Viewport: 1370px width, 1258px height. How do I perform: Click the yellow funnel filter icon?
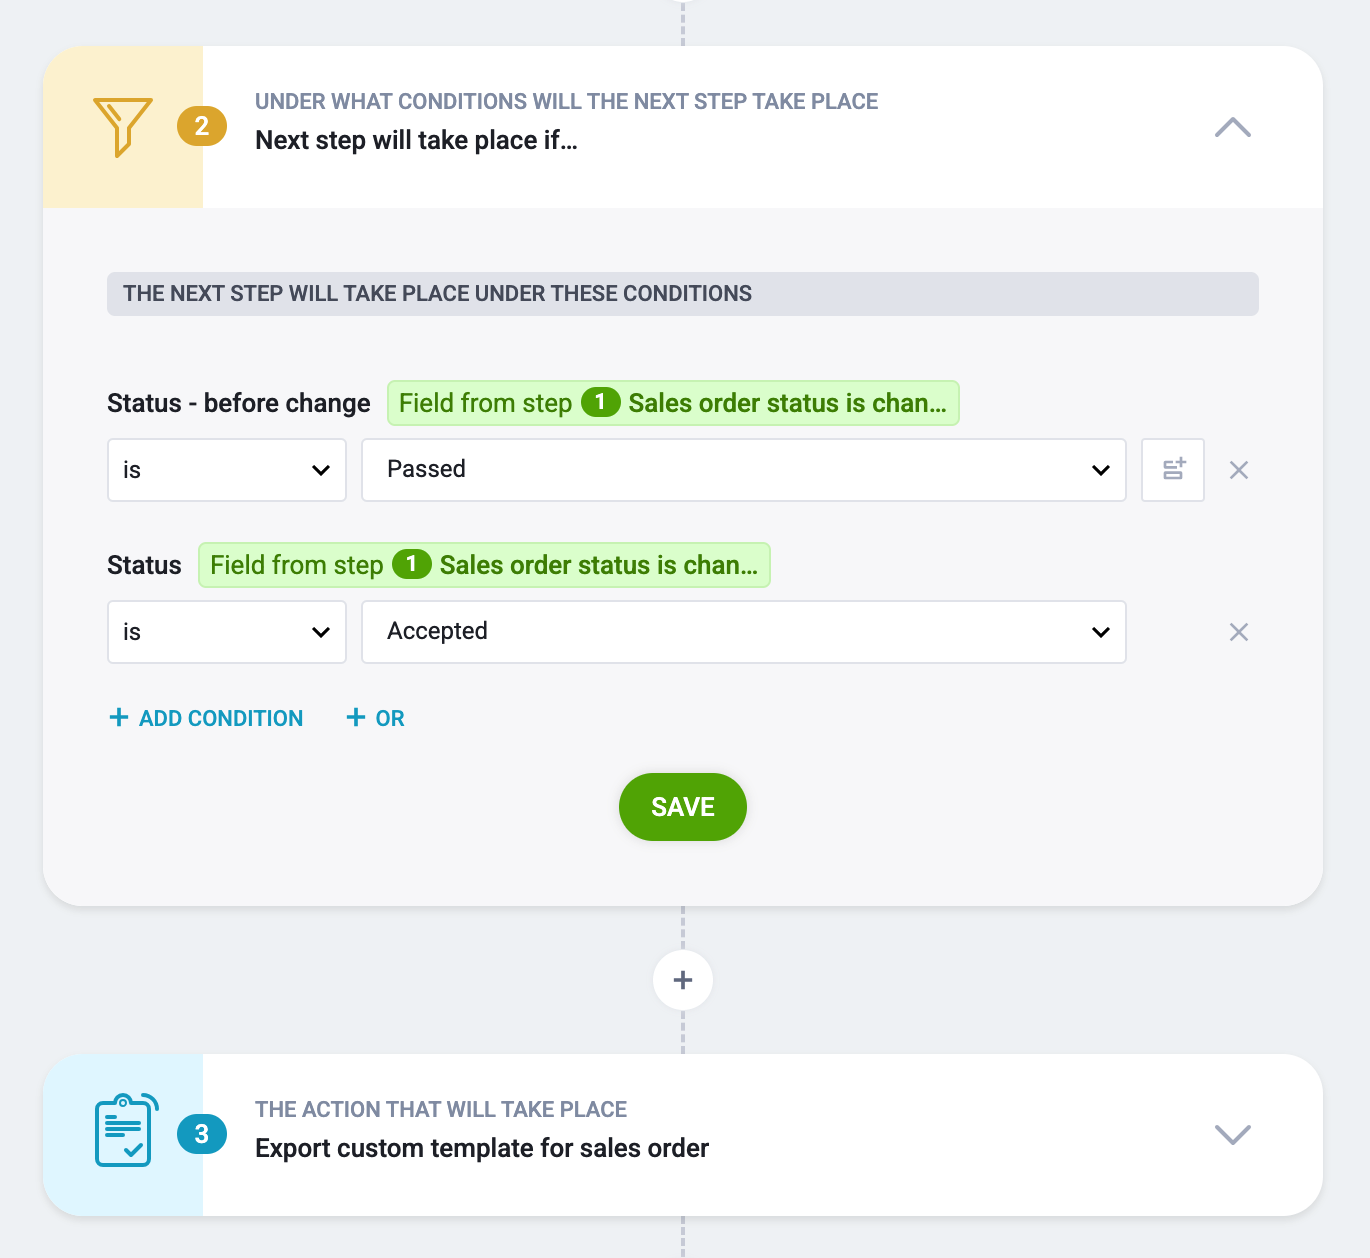(122, 127)
